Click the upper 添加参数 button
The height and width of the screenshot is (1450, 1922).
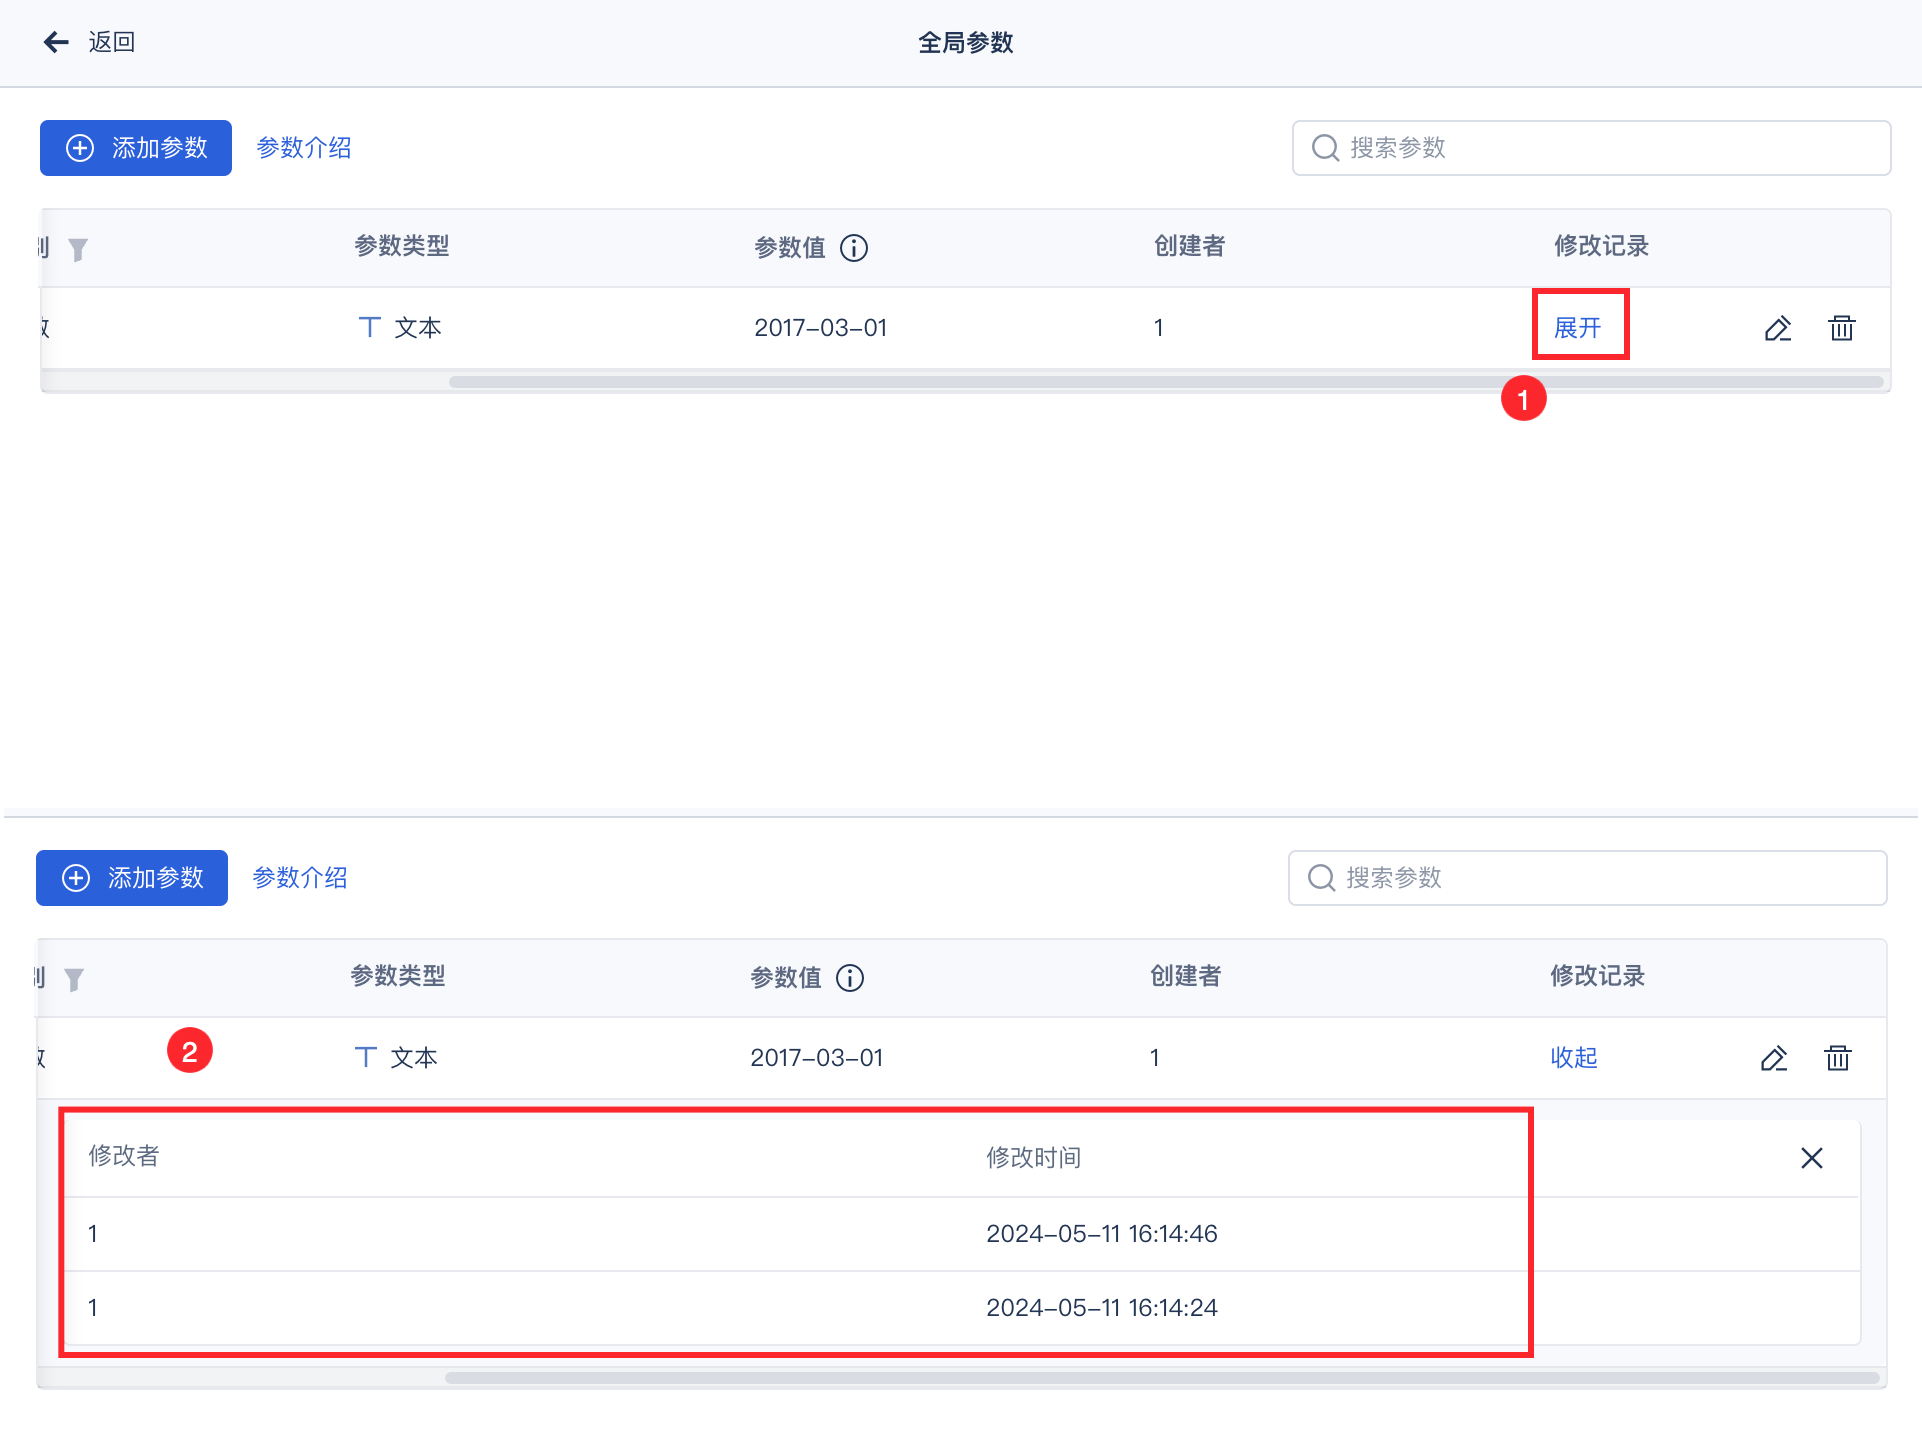pyautogui.click(x=136, y=148)
